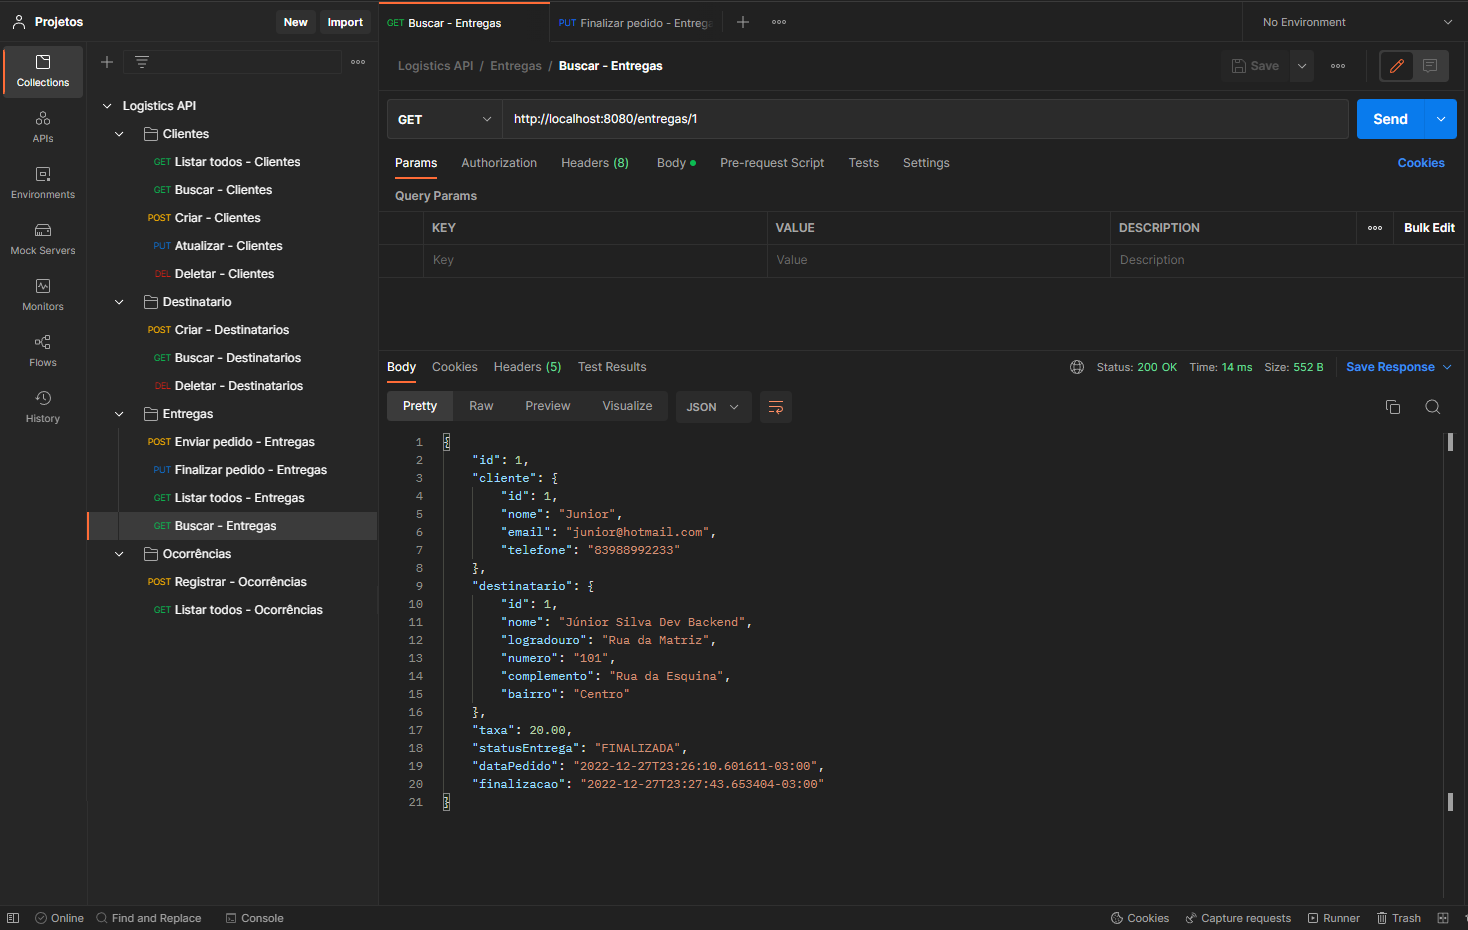Image resolution: width=1468 pixels, height=930 pixels.
Task: Click the edit pencil icon
Action: [x=1397, y=66]
